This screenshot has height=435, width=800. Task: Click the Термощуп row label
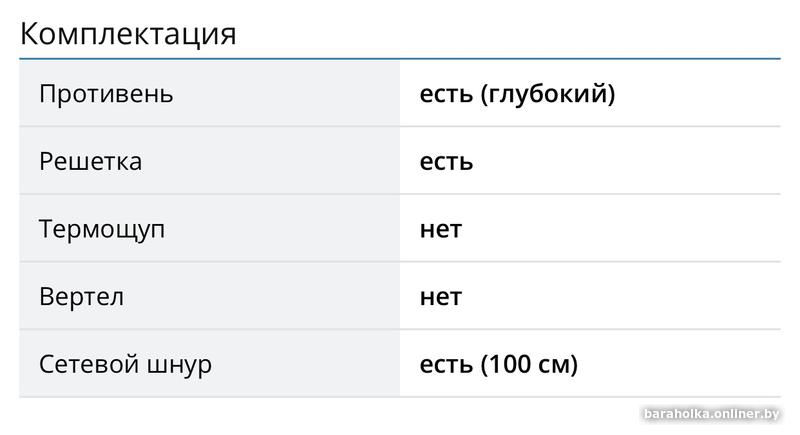pos(102,229)
